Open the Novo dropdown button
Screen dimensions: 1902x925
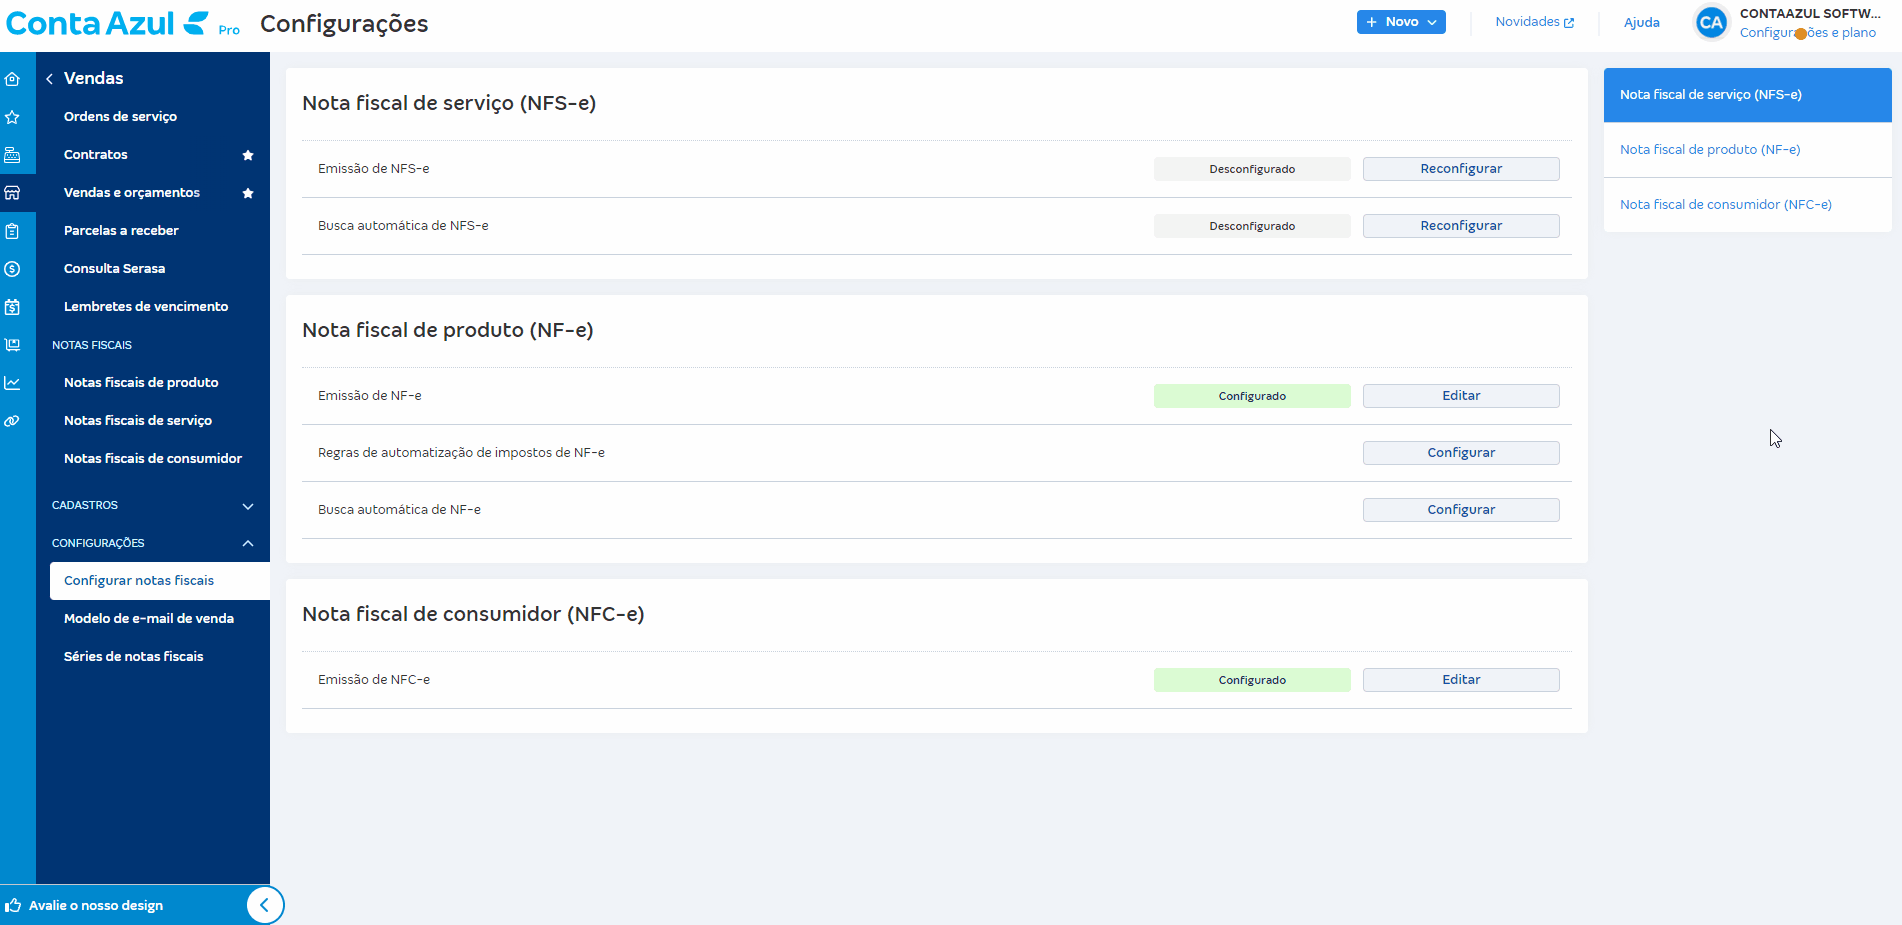click(1401, 22)
